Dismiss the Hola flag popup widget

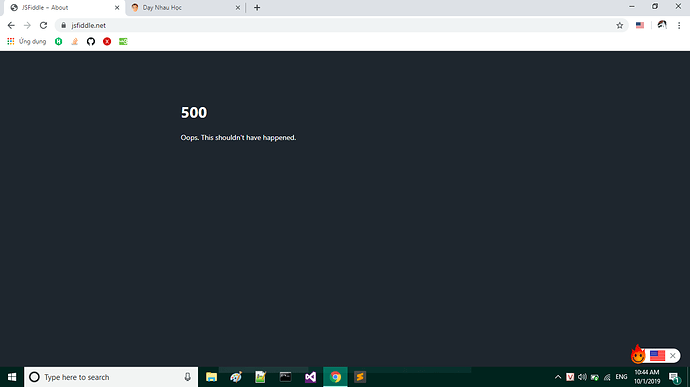point(672,356)
